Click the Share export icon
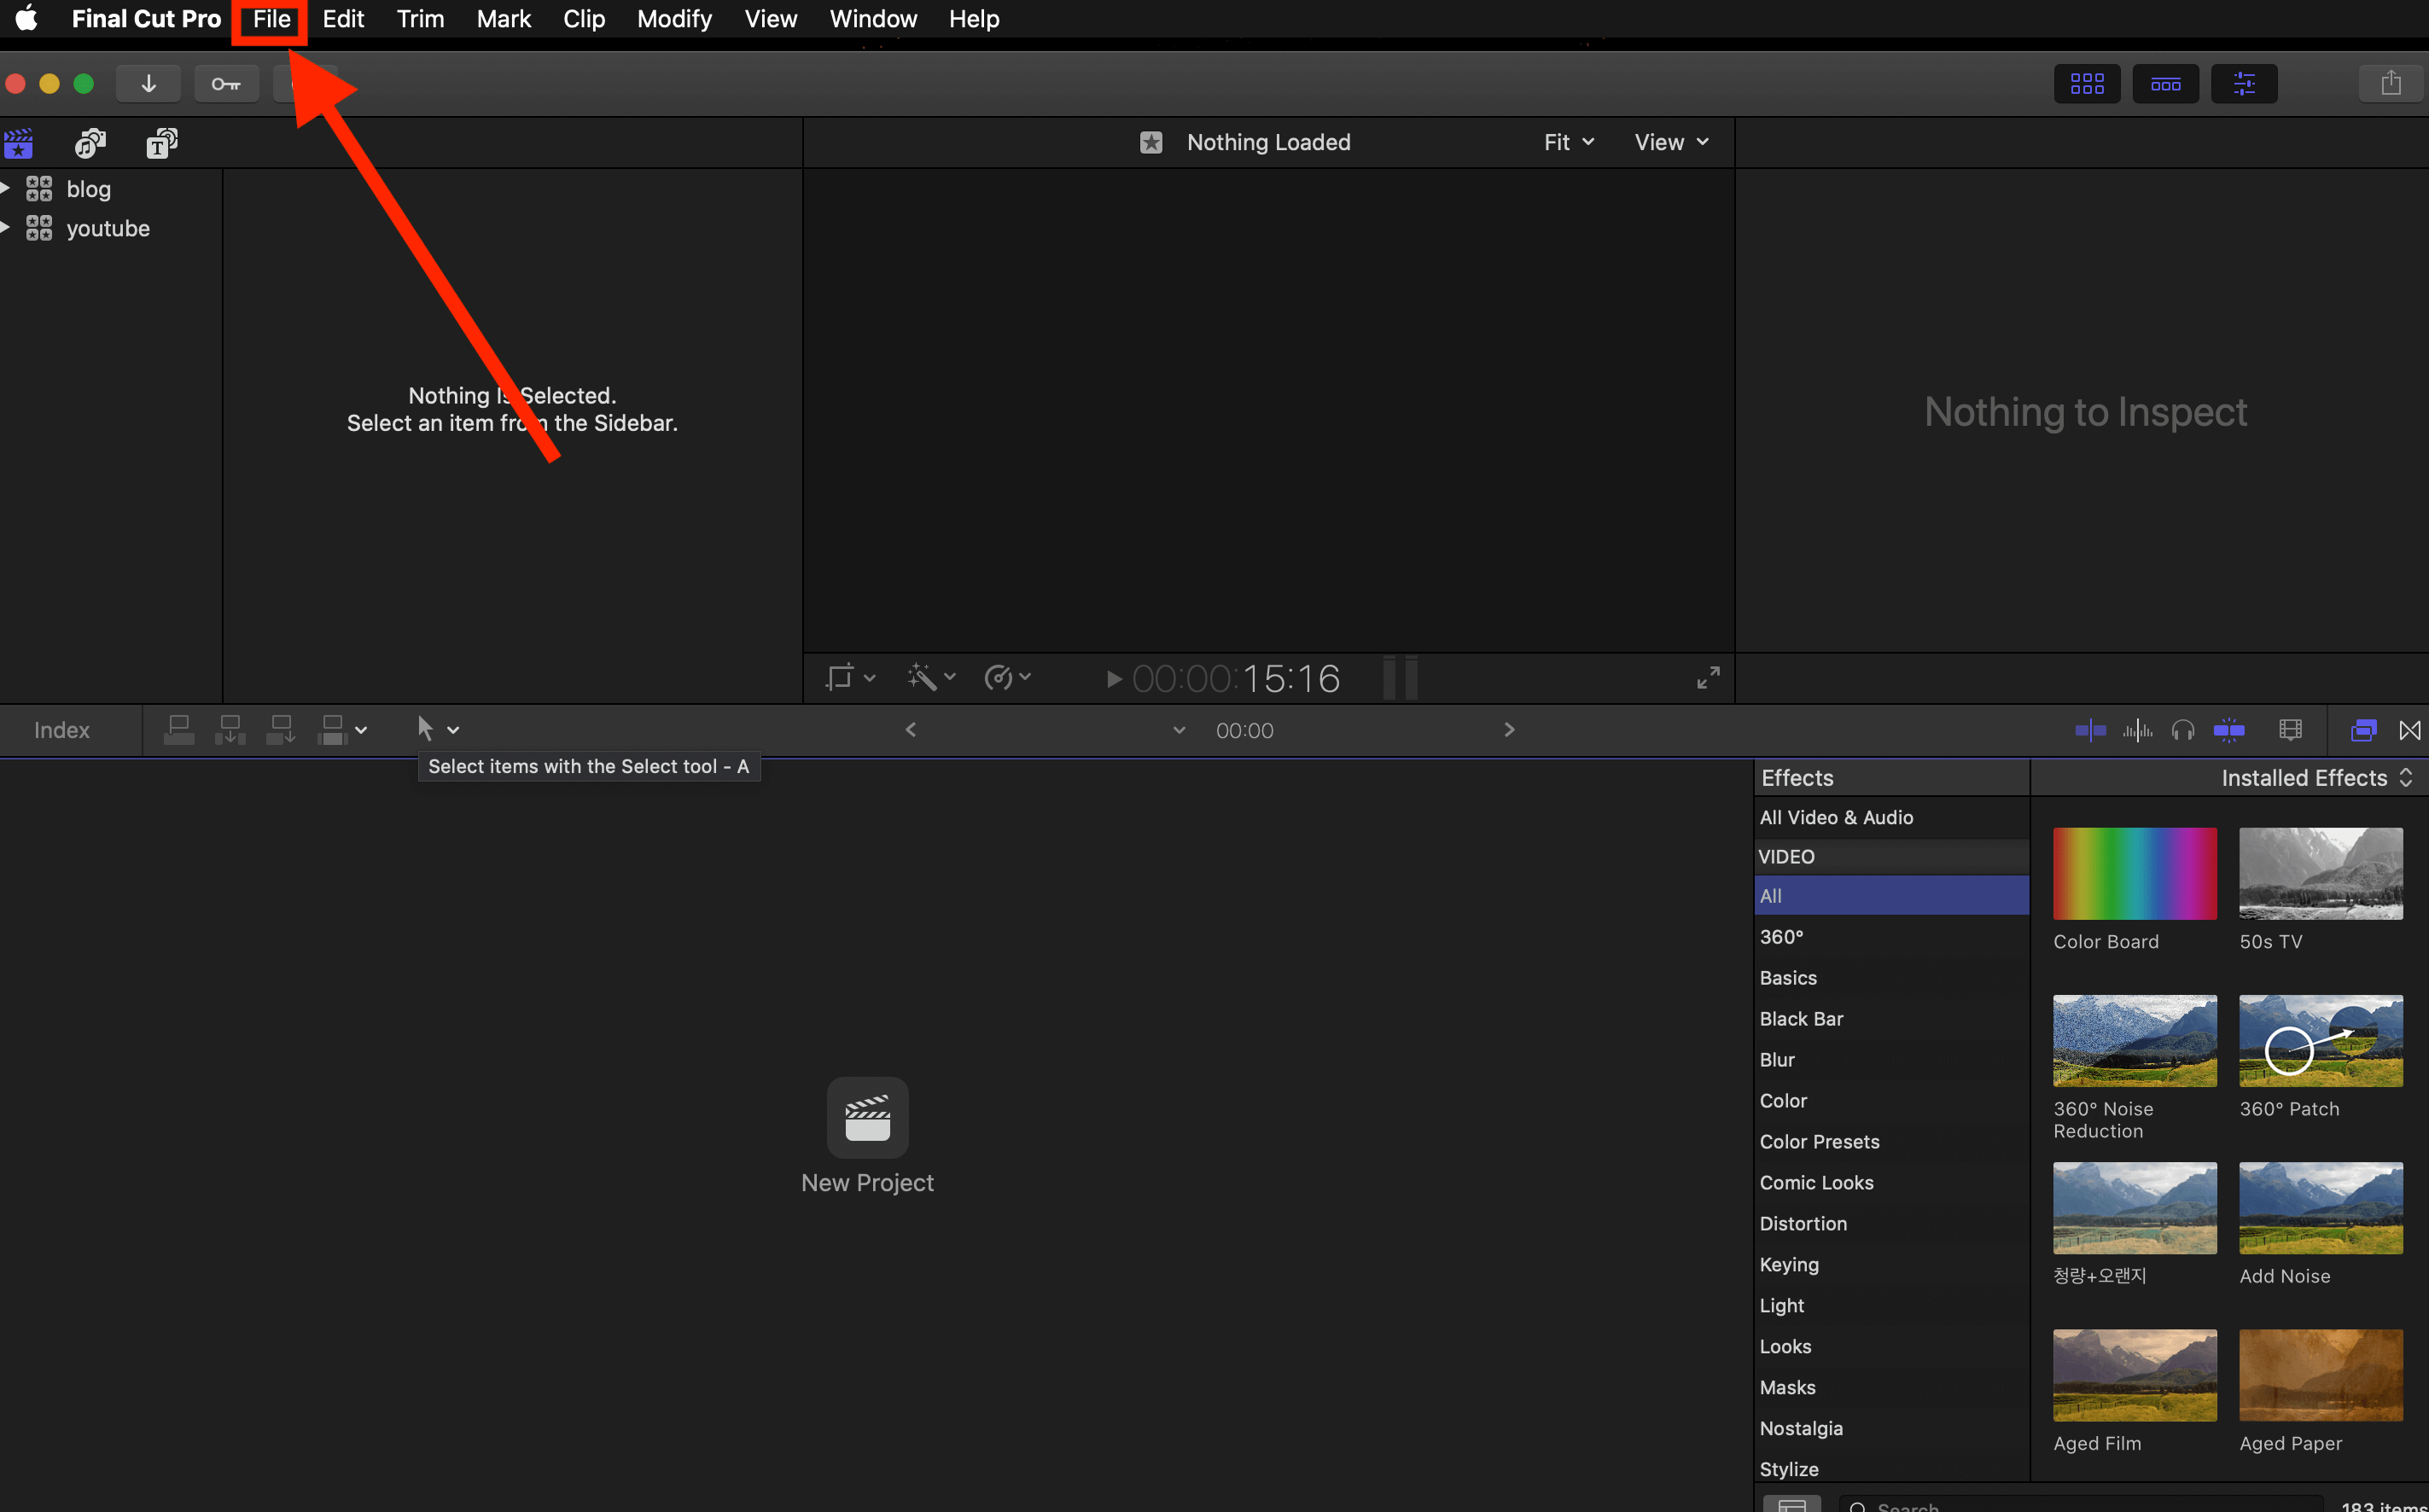 [x=2390, y=84]
